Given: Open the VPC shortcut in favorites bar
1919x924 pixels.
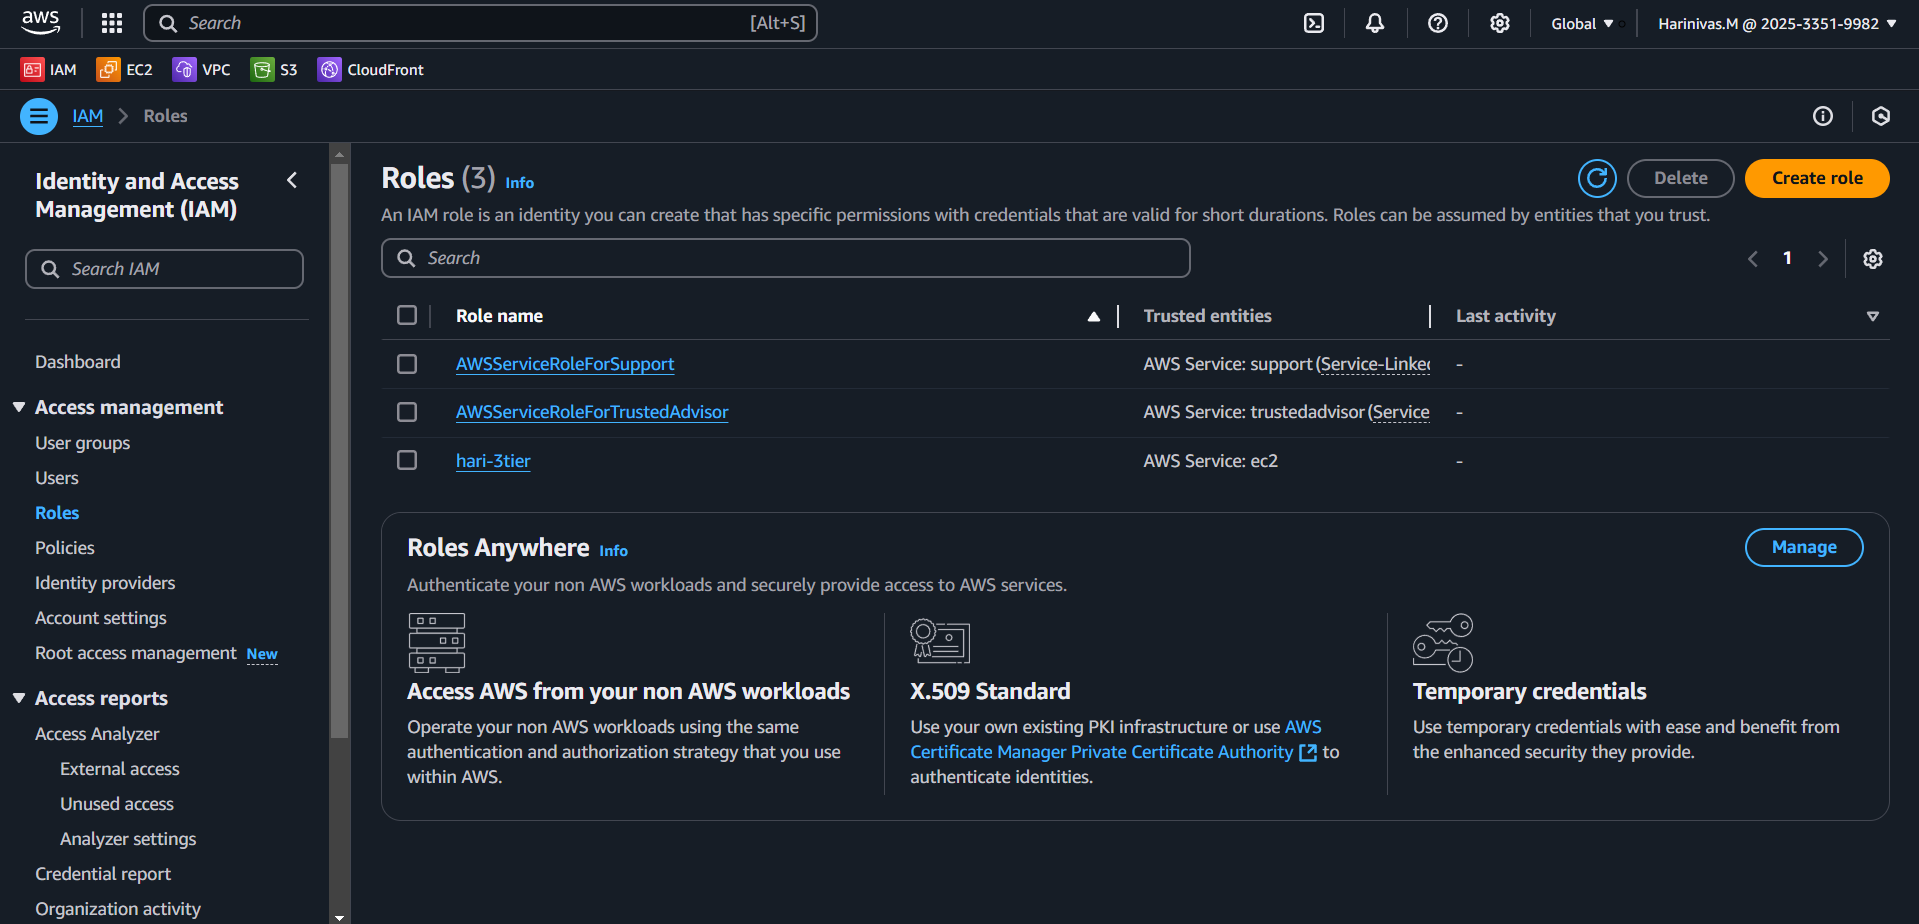Looking at the screenshot, I should pyautogui.click(x=202, y=69).
